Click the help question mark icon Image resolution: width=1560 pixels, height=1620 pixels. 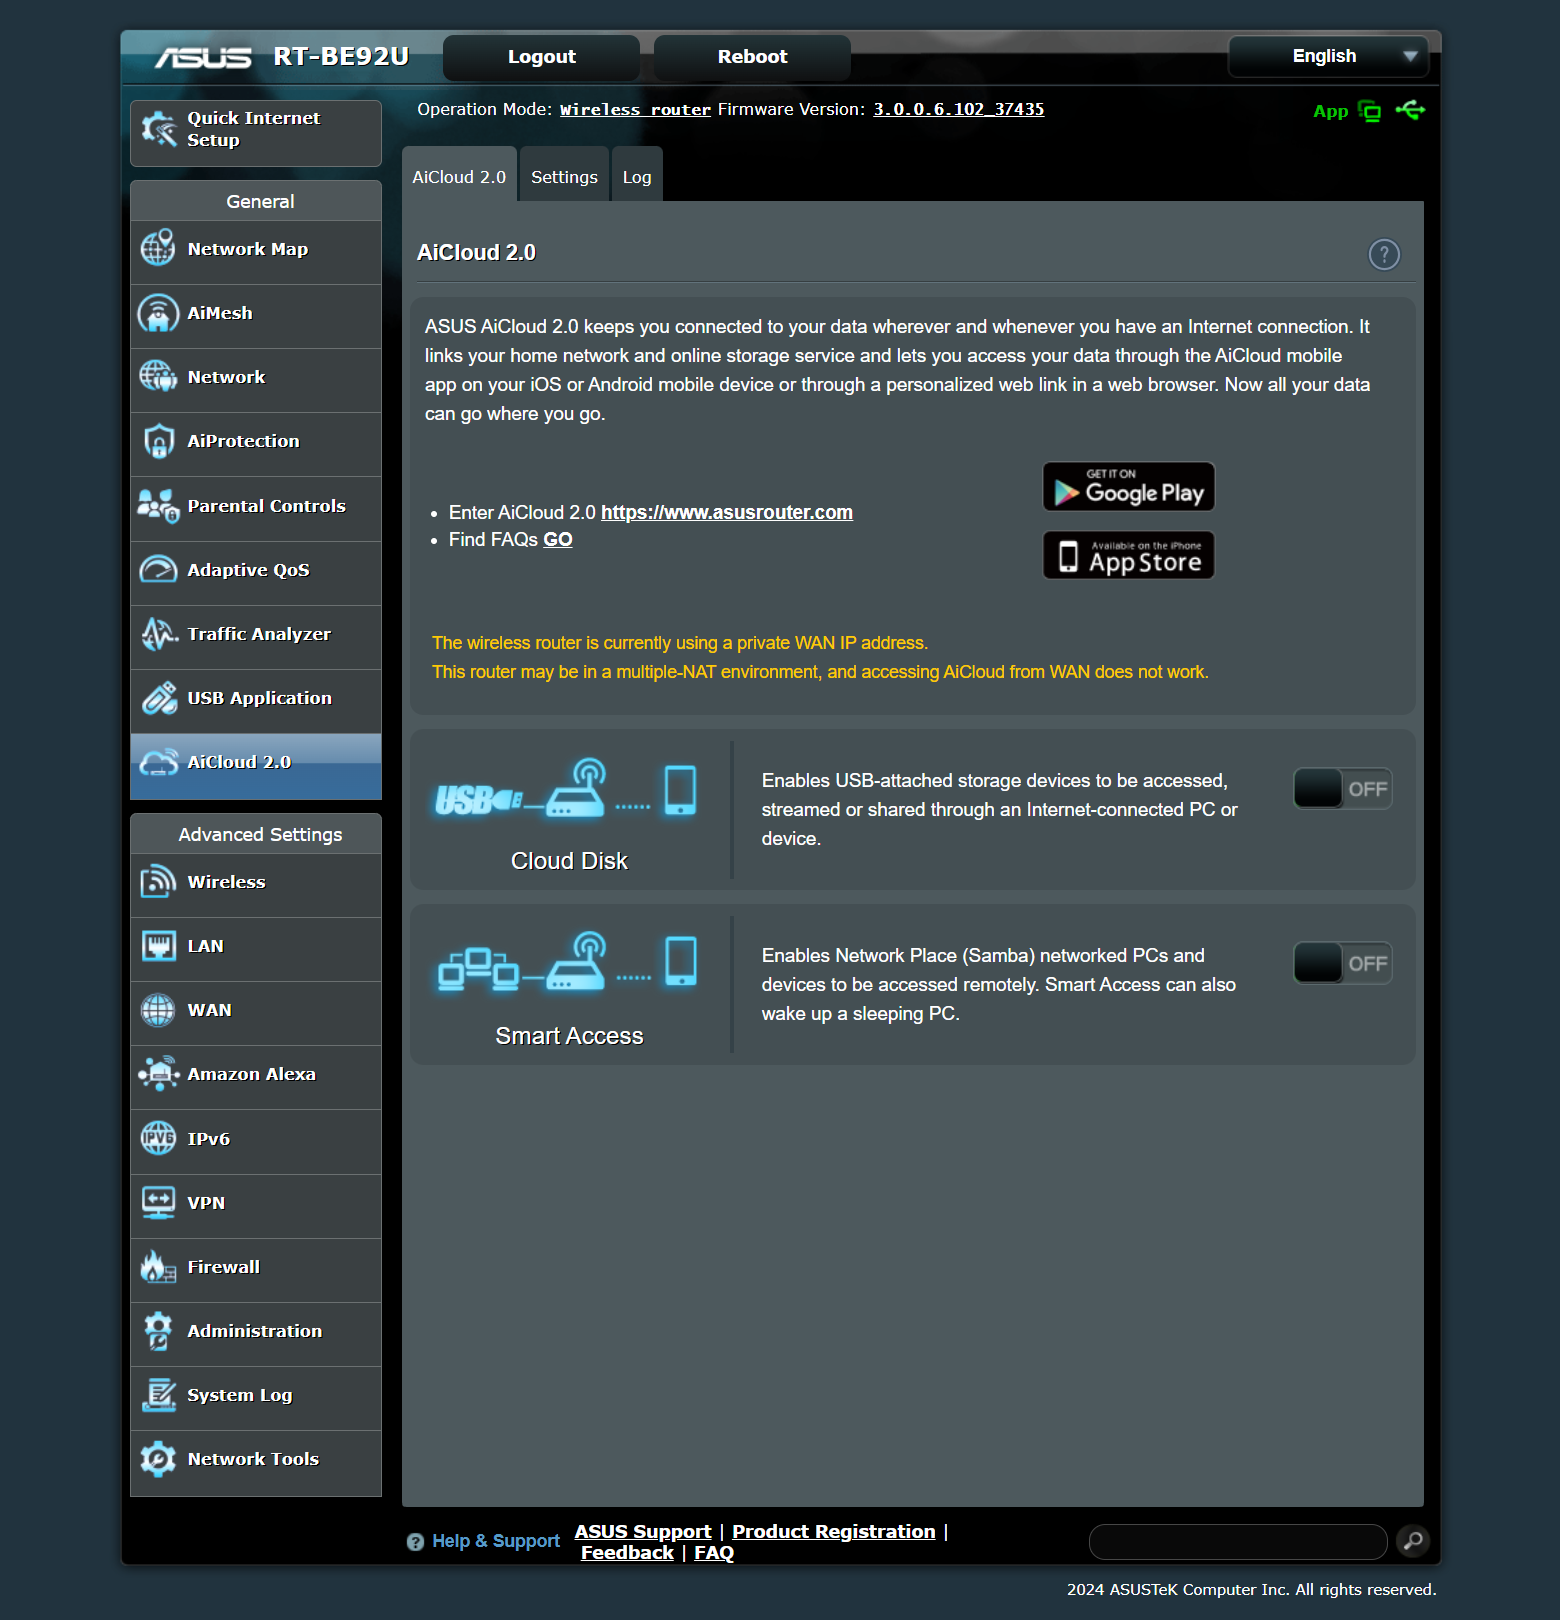tap(1384, 255)
